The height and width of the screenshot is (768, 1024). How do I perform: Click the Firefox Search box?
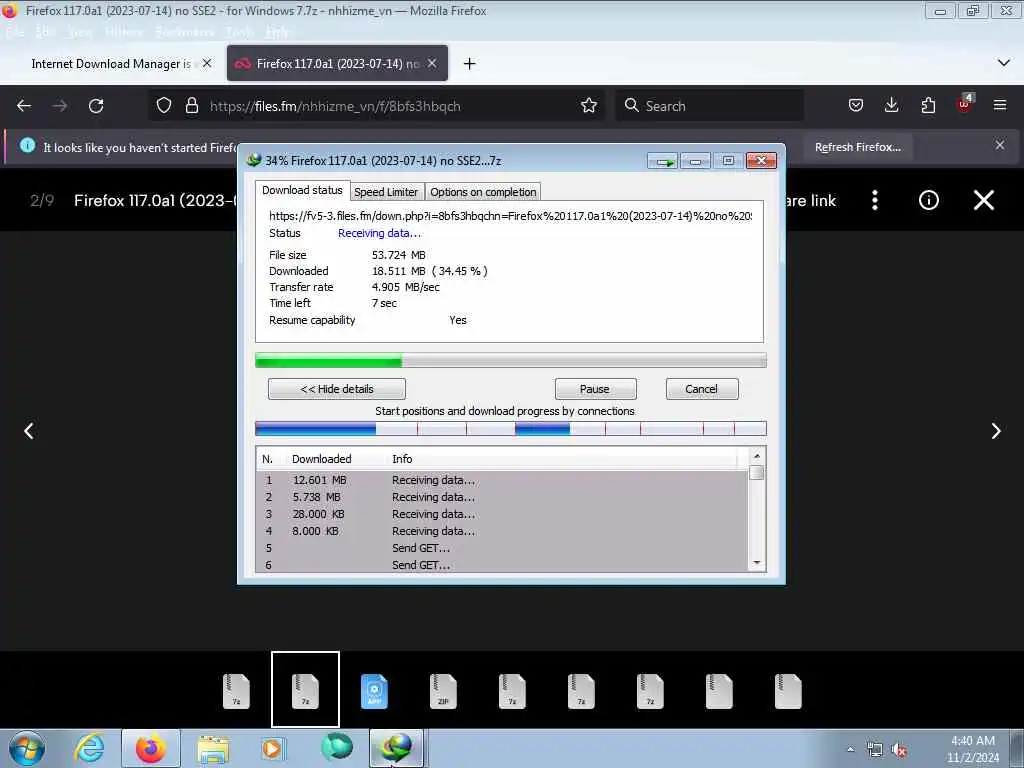[x=709, y=106]
